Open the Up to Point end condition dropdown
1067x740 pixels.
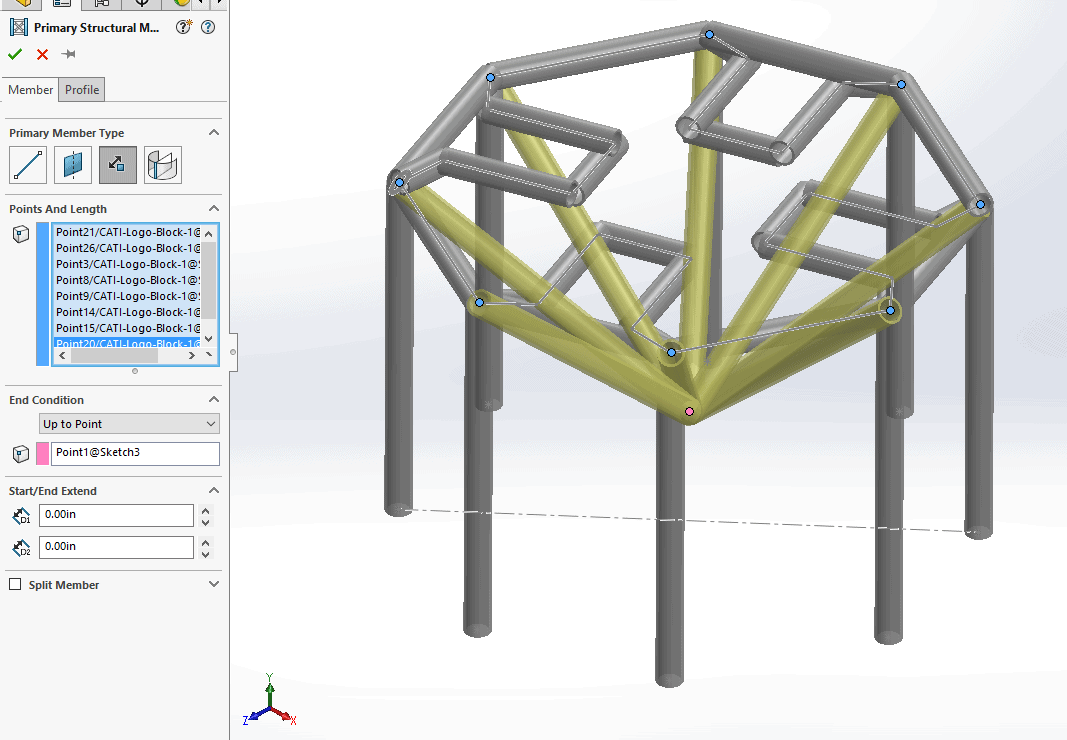pos(129,423)
